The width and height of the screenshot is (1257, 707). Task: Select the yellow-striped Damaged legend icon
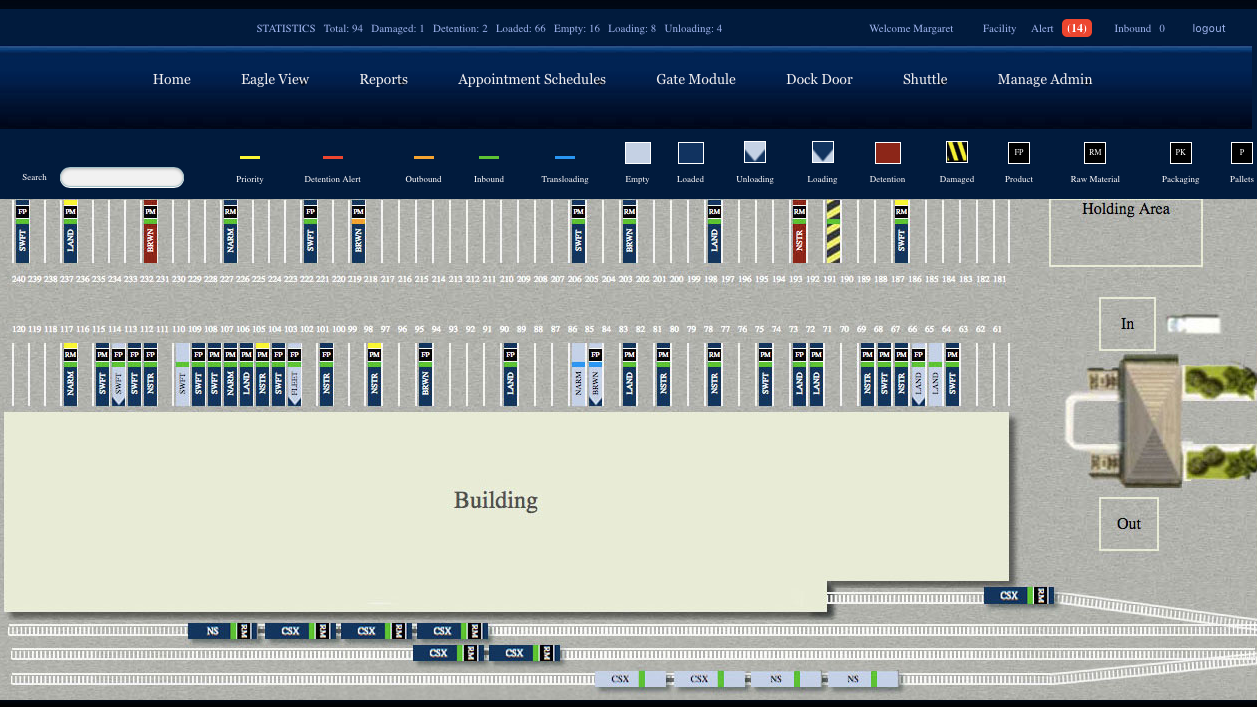point(956,153)
